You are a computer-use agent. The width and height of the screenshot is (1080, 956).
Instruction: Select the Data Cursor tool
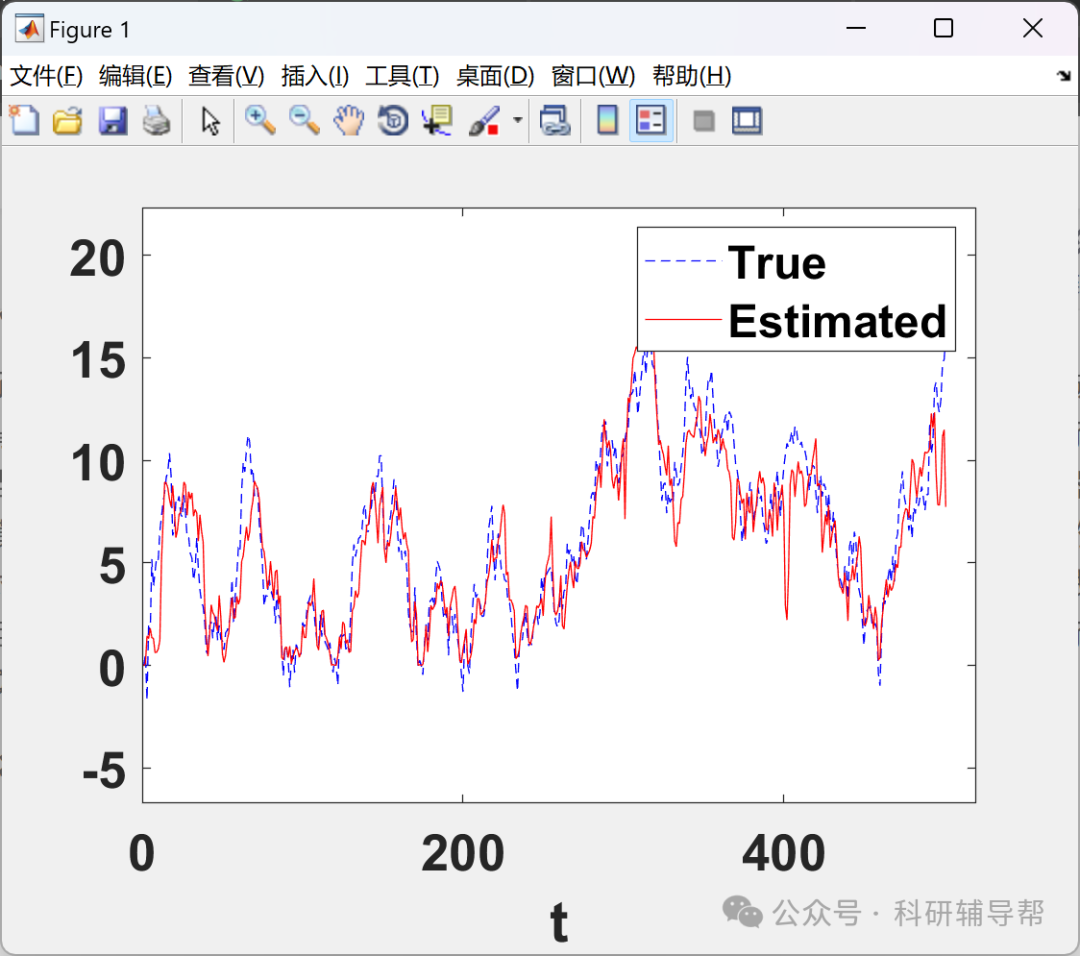pos(437,121)
